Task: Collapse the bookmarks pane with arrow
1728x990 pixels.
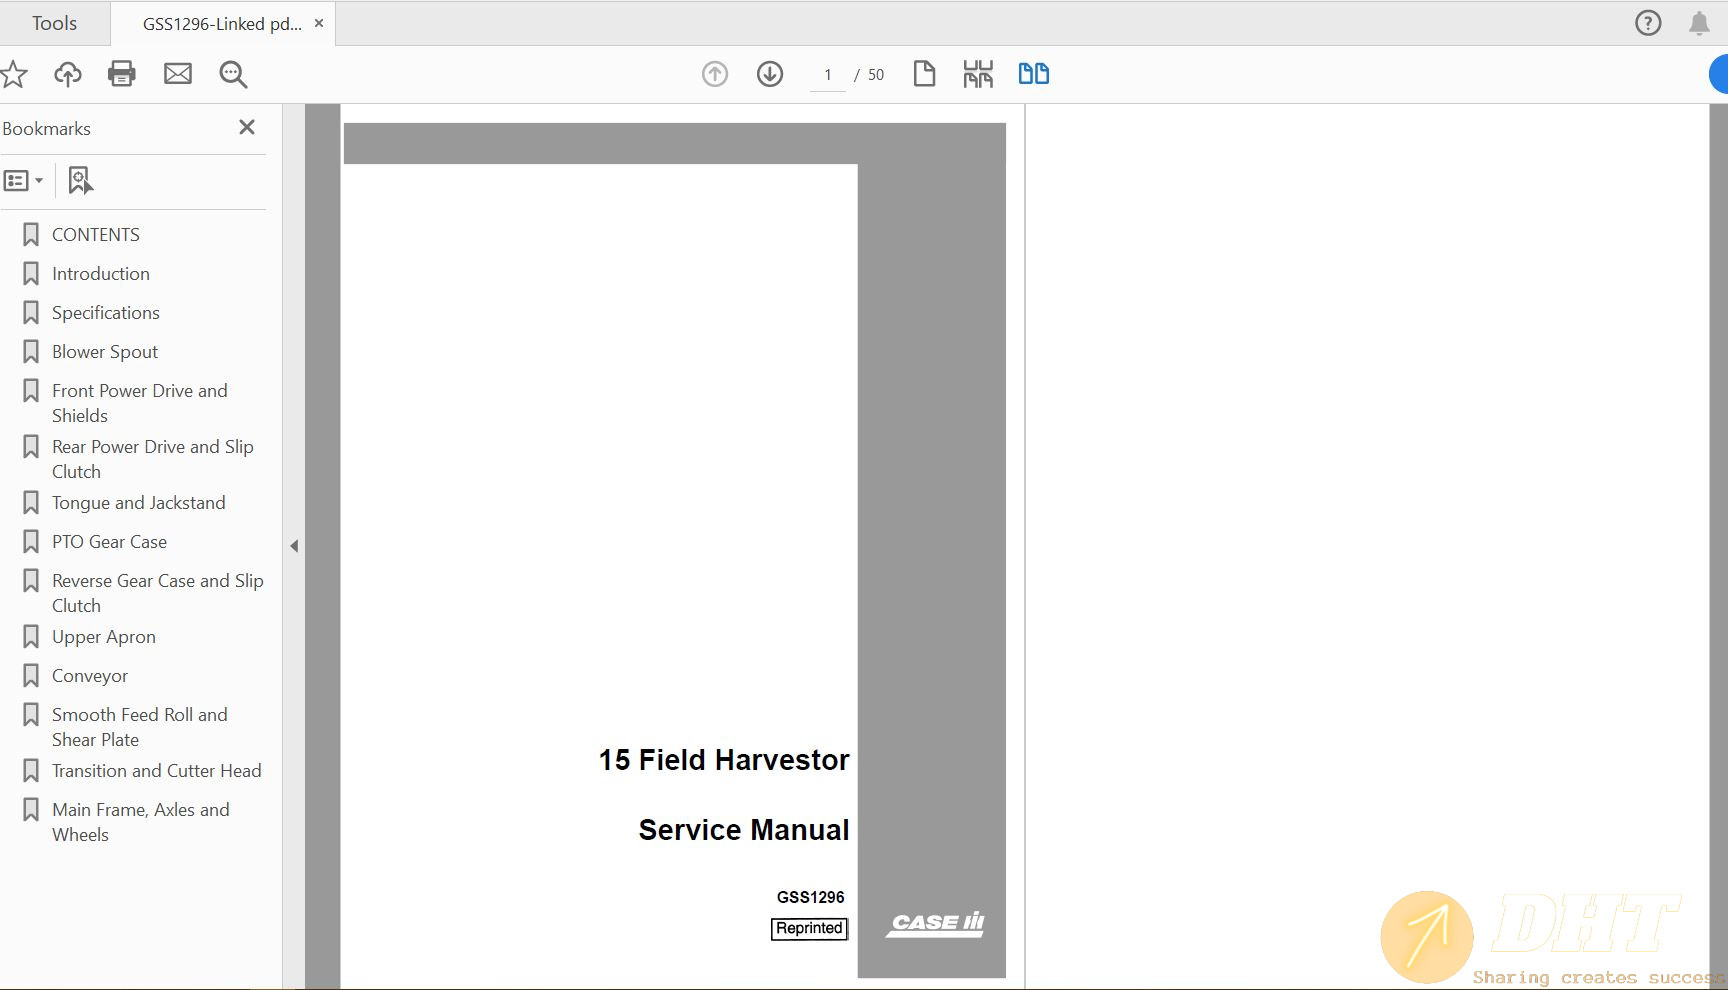Action: coord(294,546)
